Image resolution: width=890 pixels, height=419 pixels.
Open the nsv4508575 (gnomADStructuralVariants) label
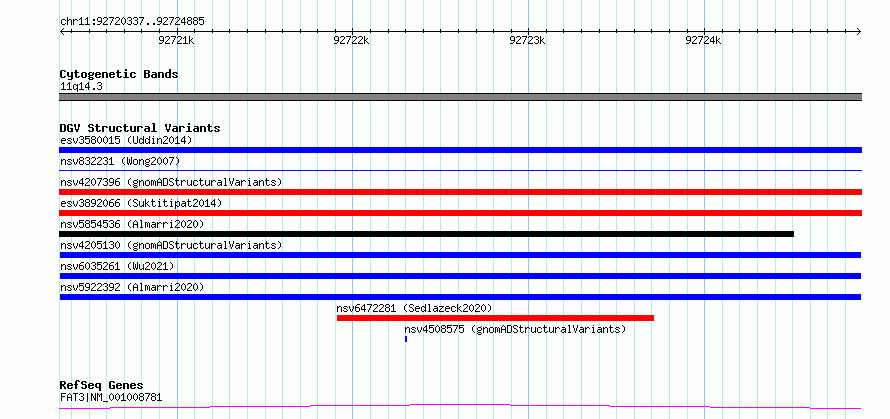(515, 329)
